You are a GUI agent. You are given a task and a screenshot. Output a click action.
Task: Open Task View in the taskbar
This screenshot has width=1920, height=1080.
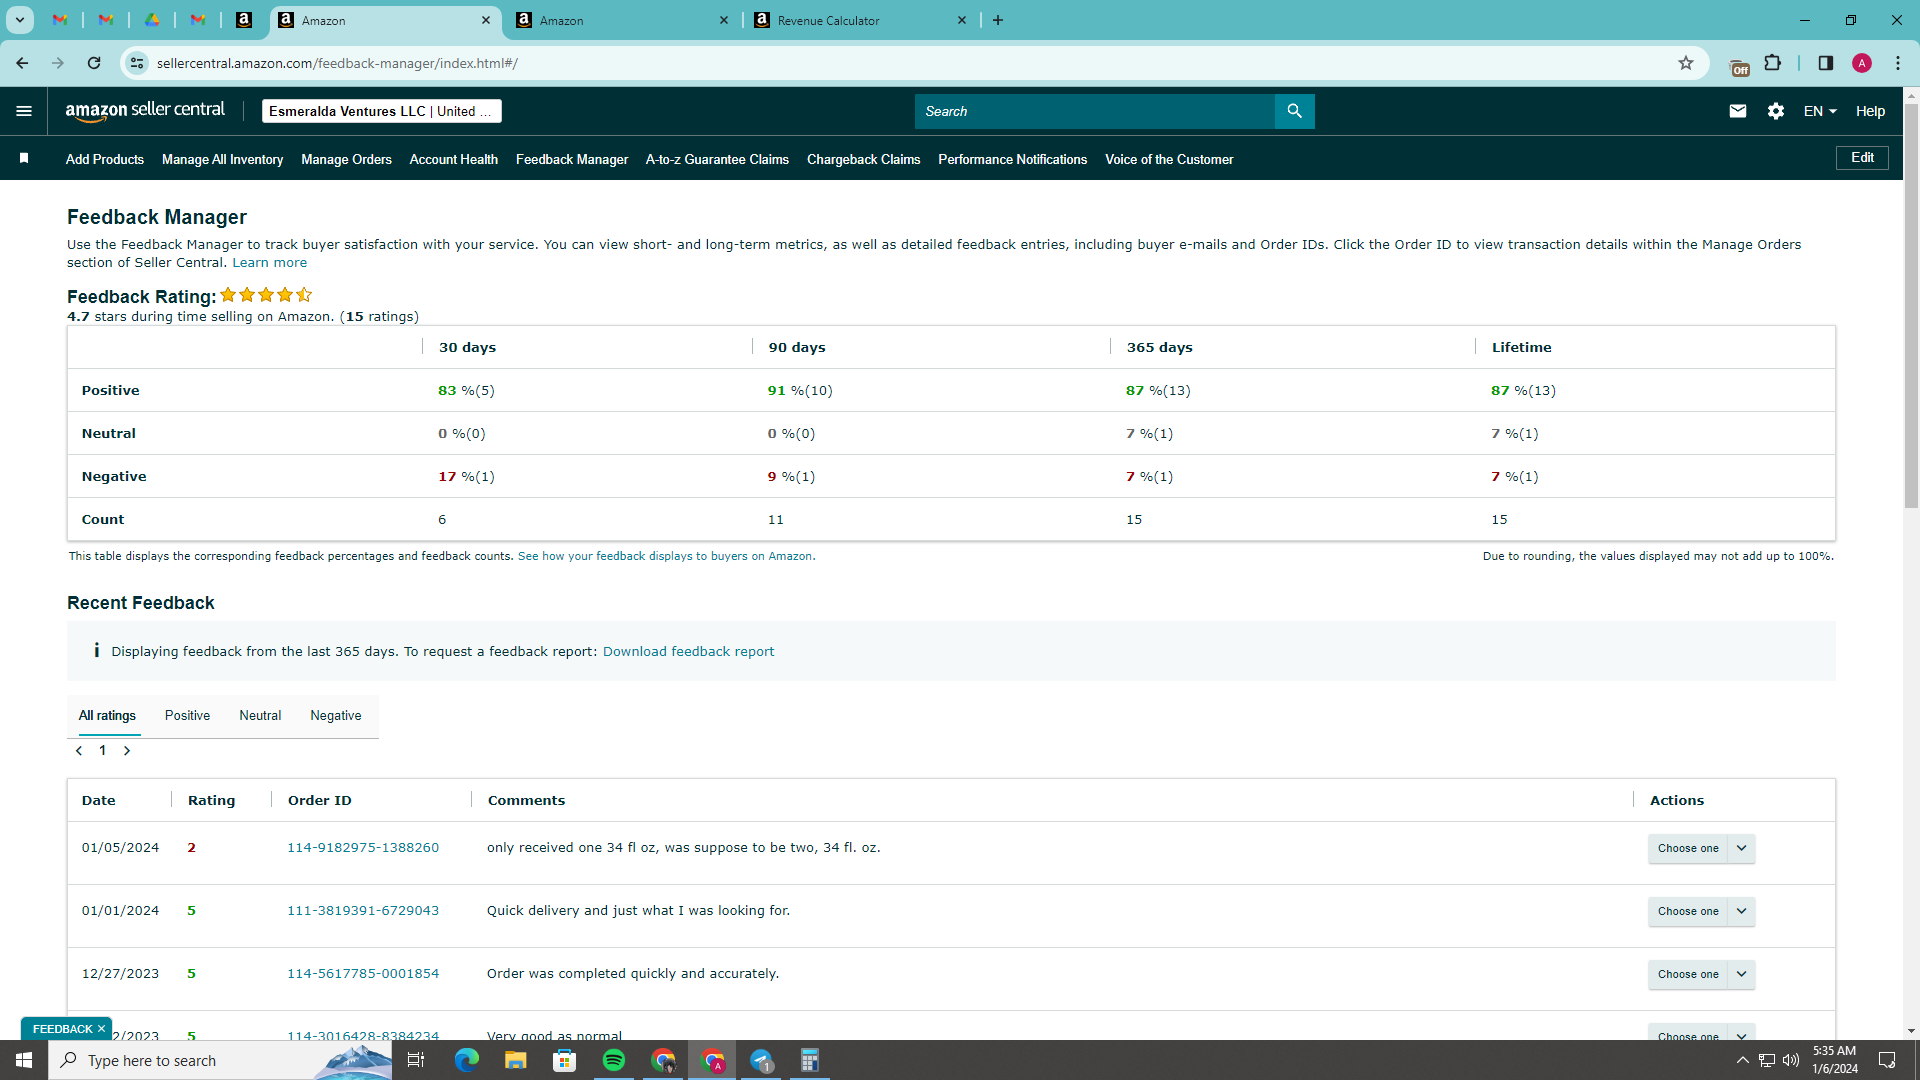[x=416, y=1060]
